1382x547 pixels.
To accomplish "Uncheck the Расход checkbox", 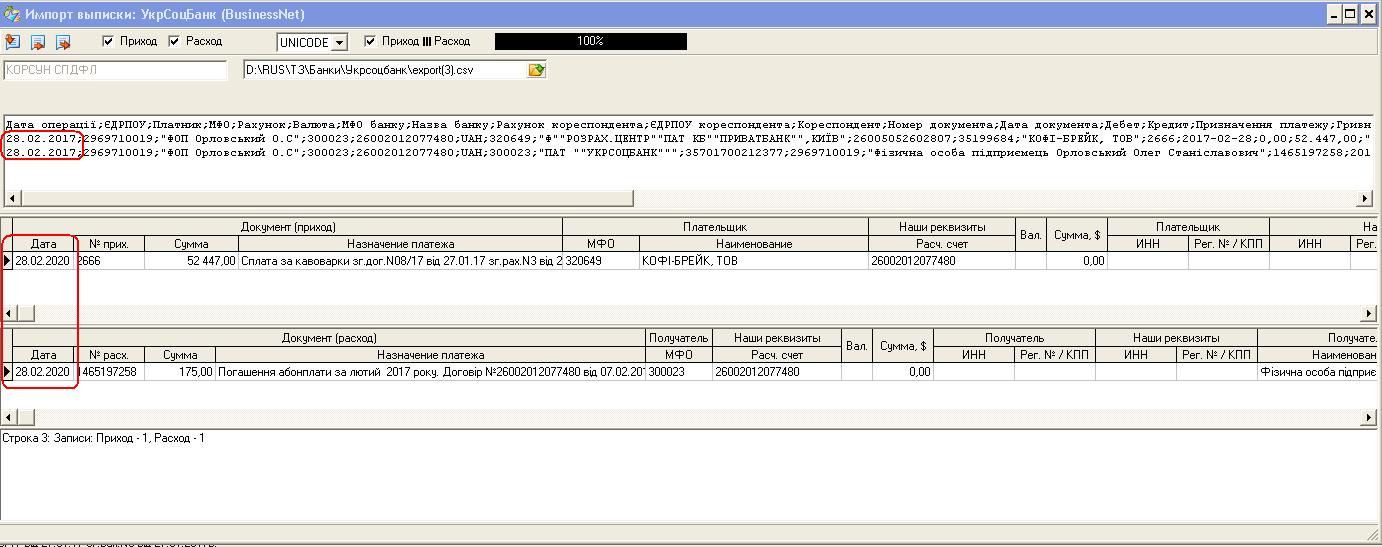I will click(174, 41).
